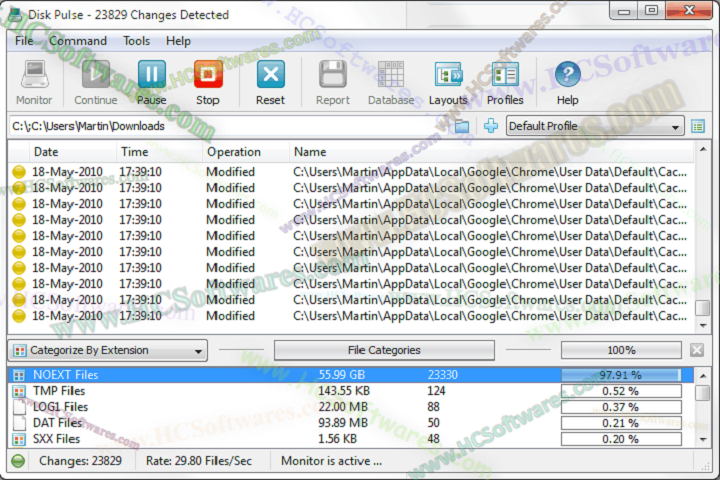Click the changes list scroll up arrow
The height and width of the screenshot is (480, 720).
click(703, 149)
